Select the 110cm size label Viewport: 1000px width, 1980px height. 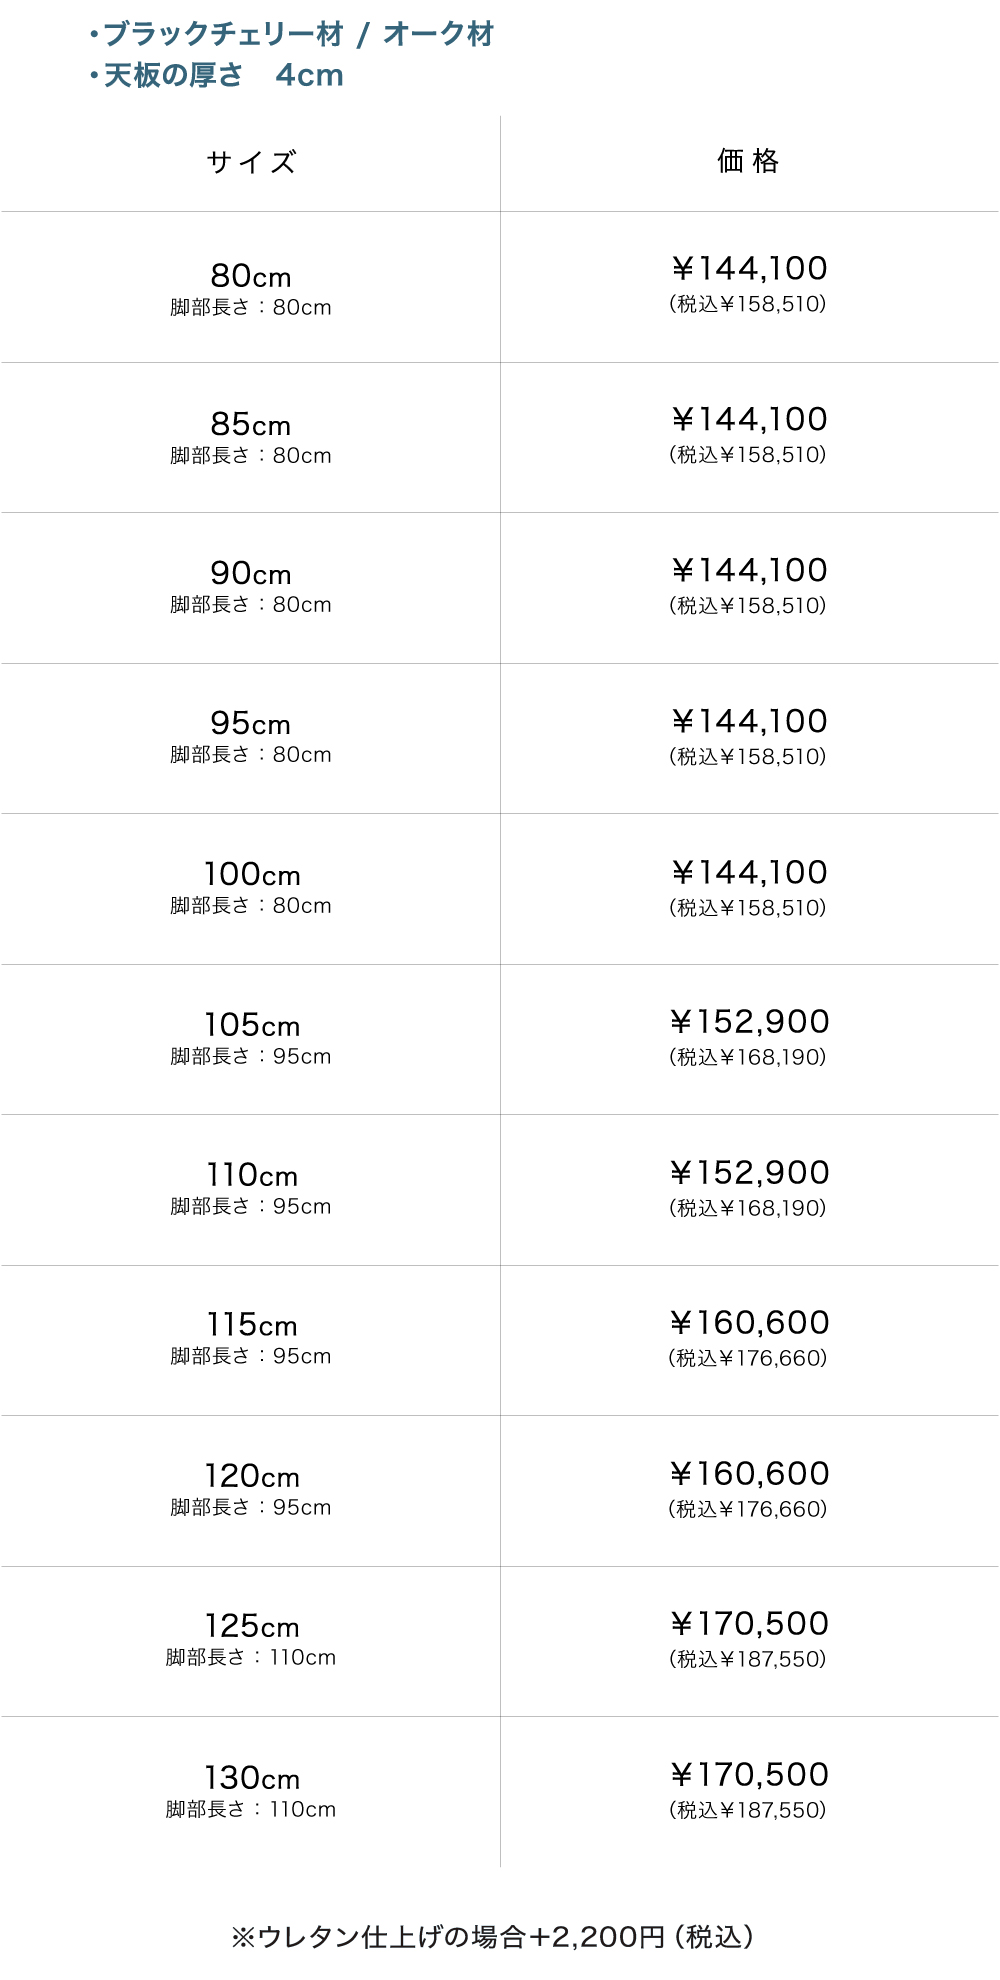pyautogui.click(x=252, y=1175)
